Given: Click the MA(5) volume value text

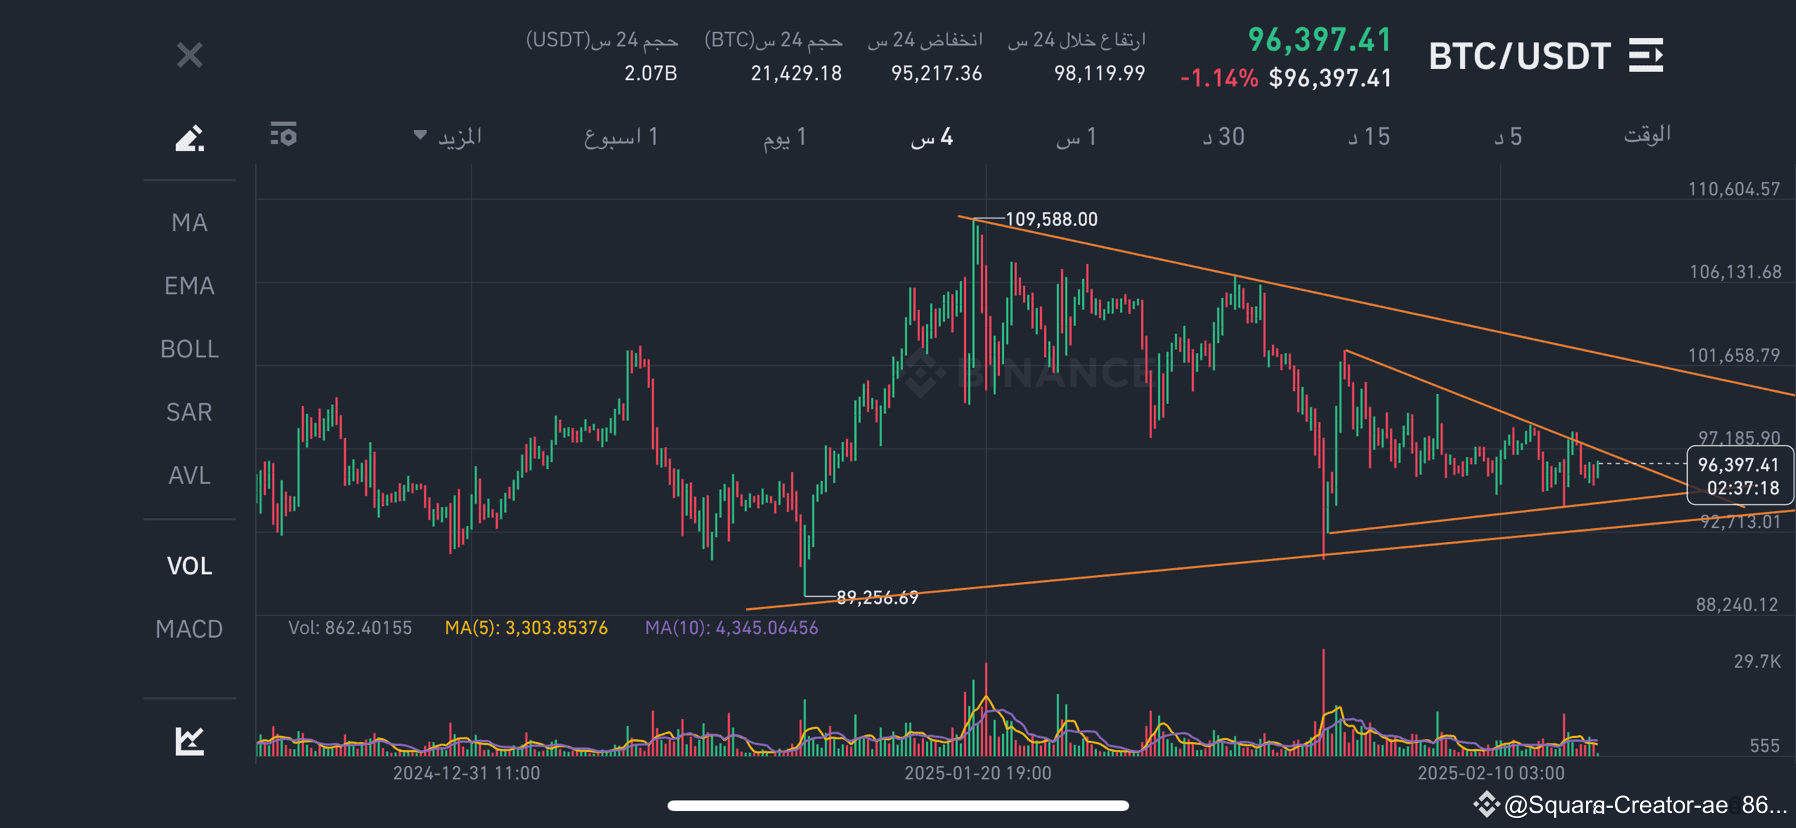Looking at the screenshot, I should tap(526, 628).
